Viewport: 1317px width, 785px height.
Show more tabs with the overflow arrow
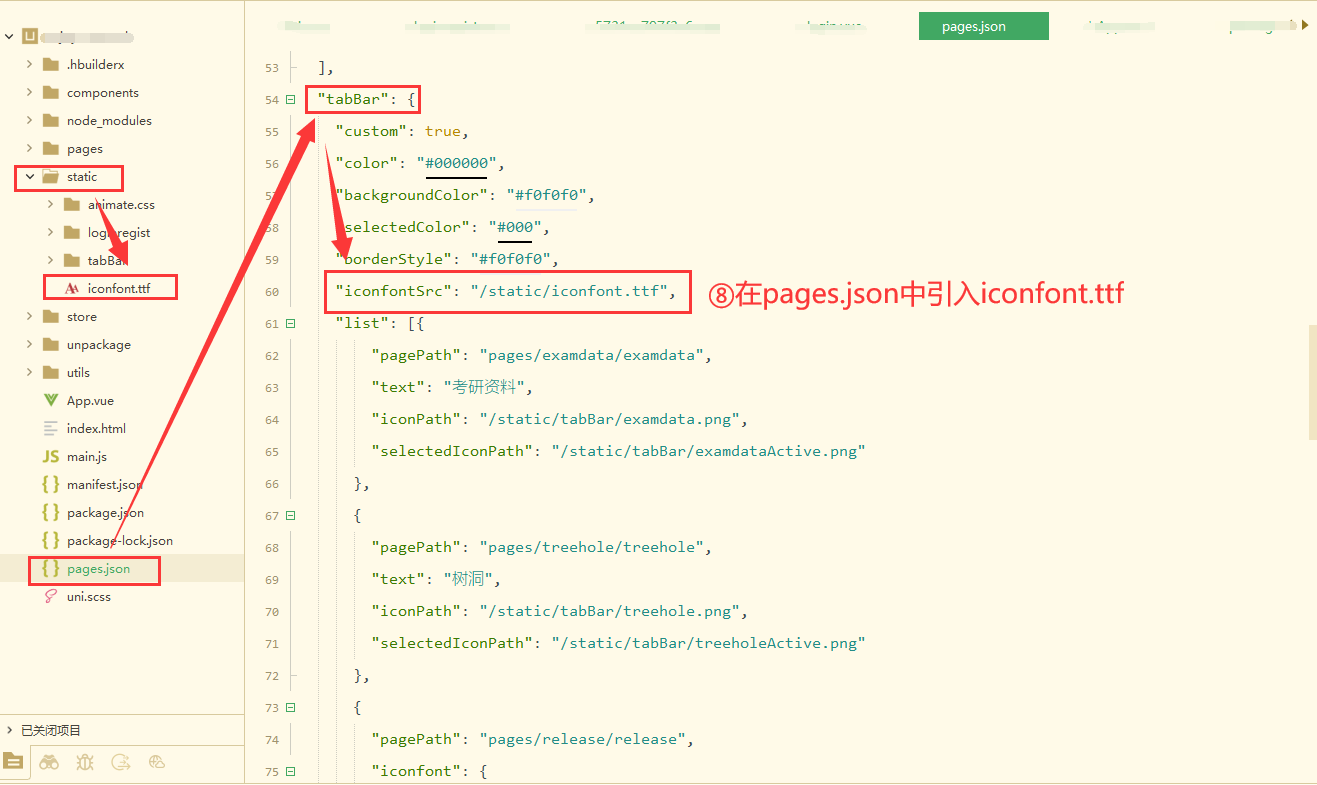[1304, 26]
